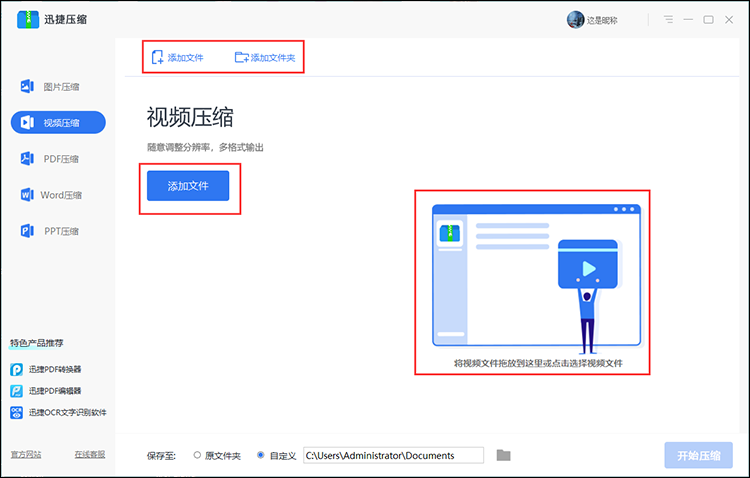Minimize the 迅捷压缩 window
Viewport: 750px width, 478px height.
(x=688, y=20)
